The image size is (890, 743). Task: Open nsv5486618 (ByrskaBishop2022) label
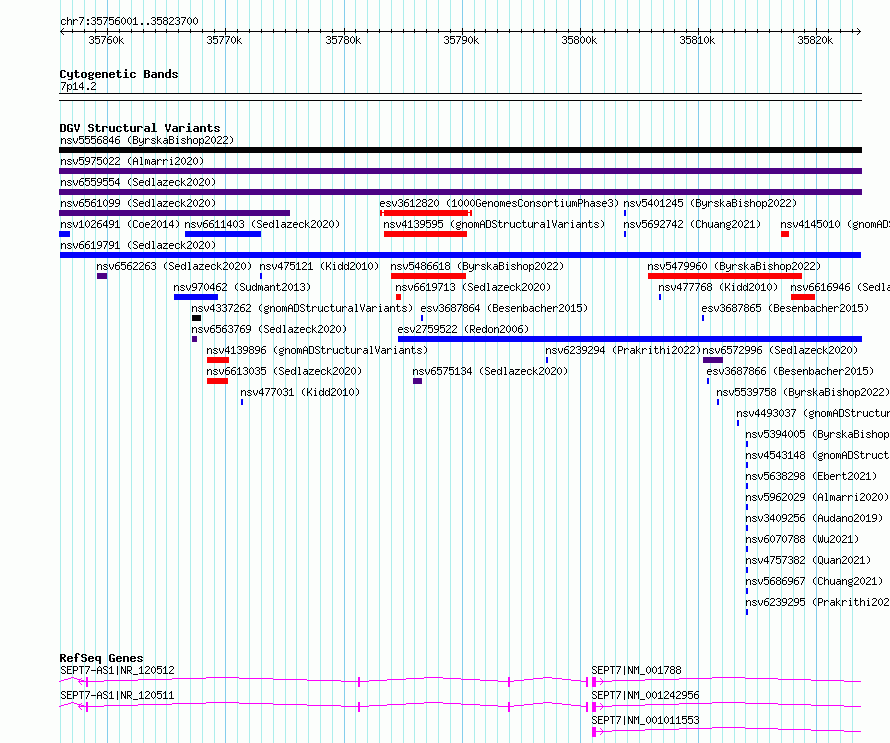pyautogui.click(x=477, y=266)
